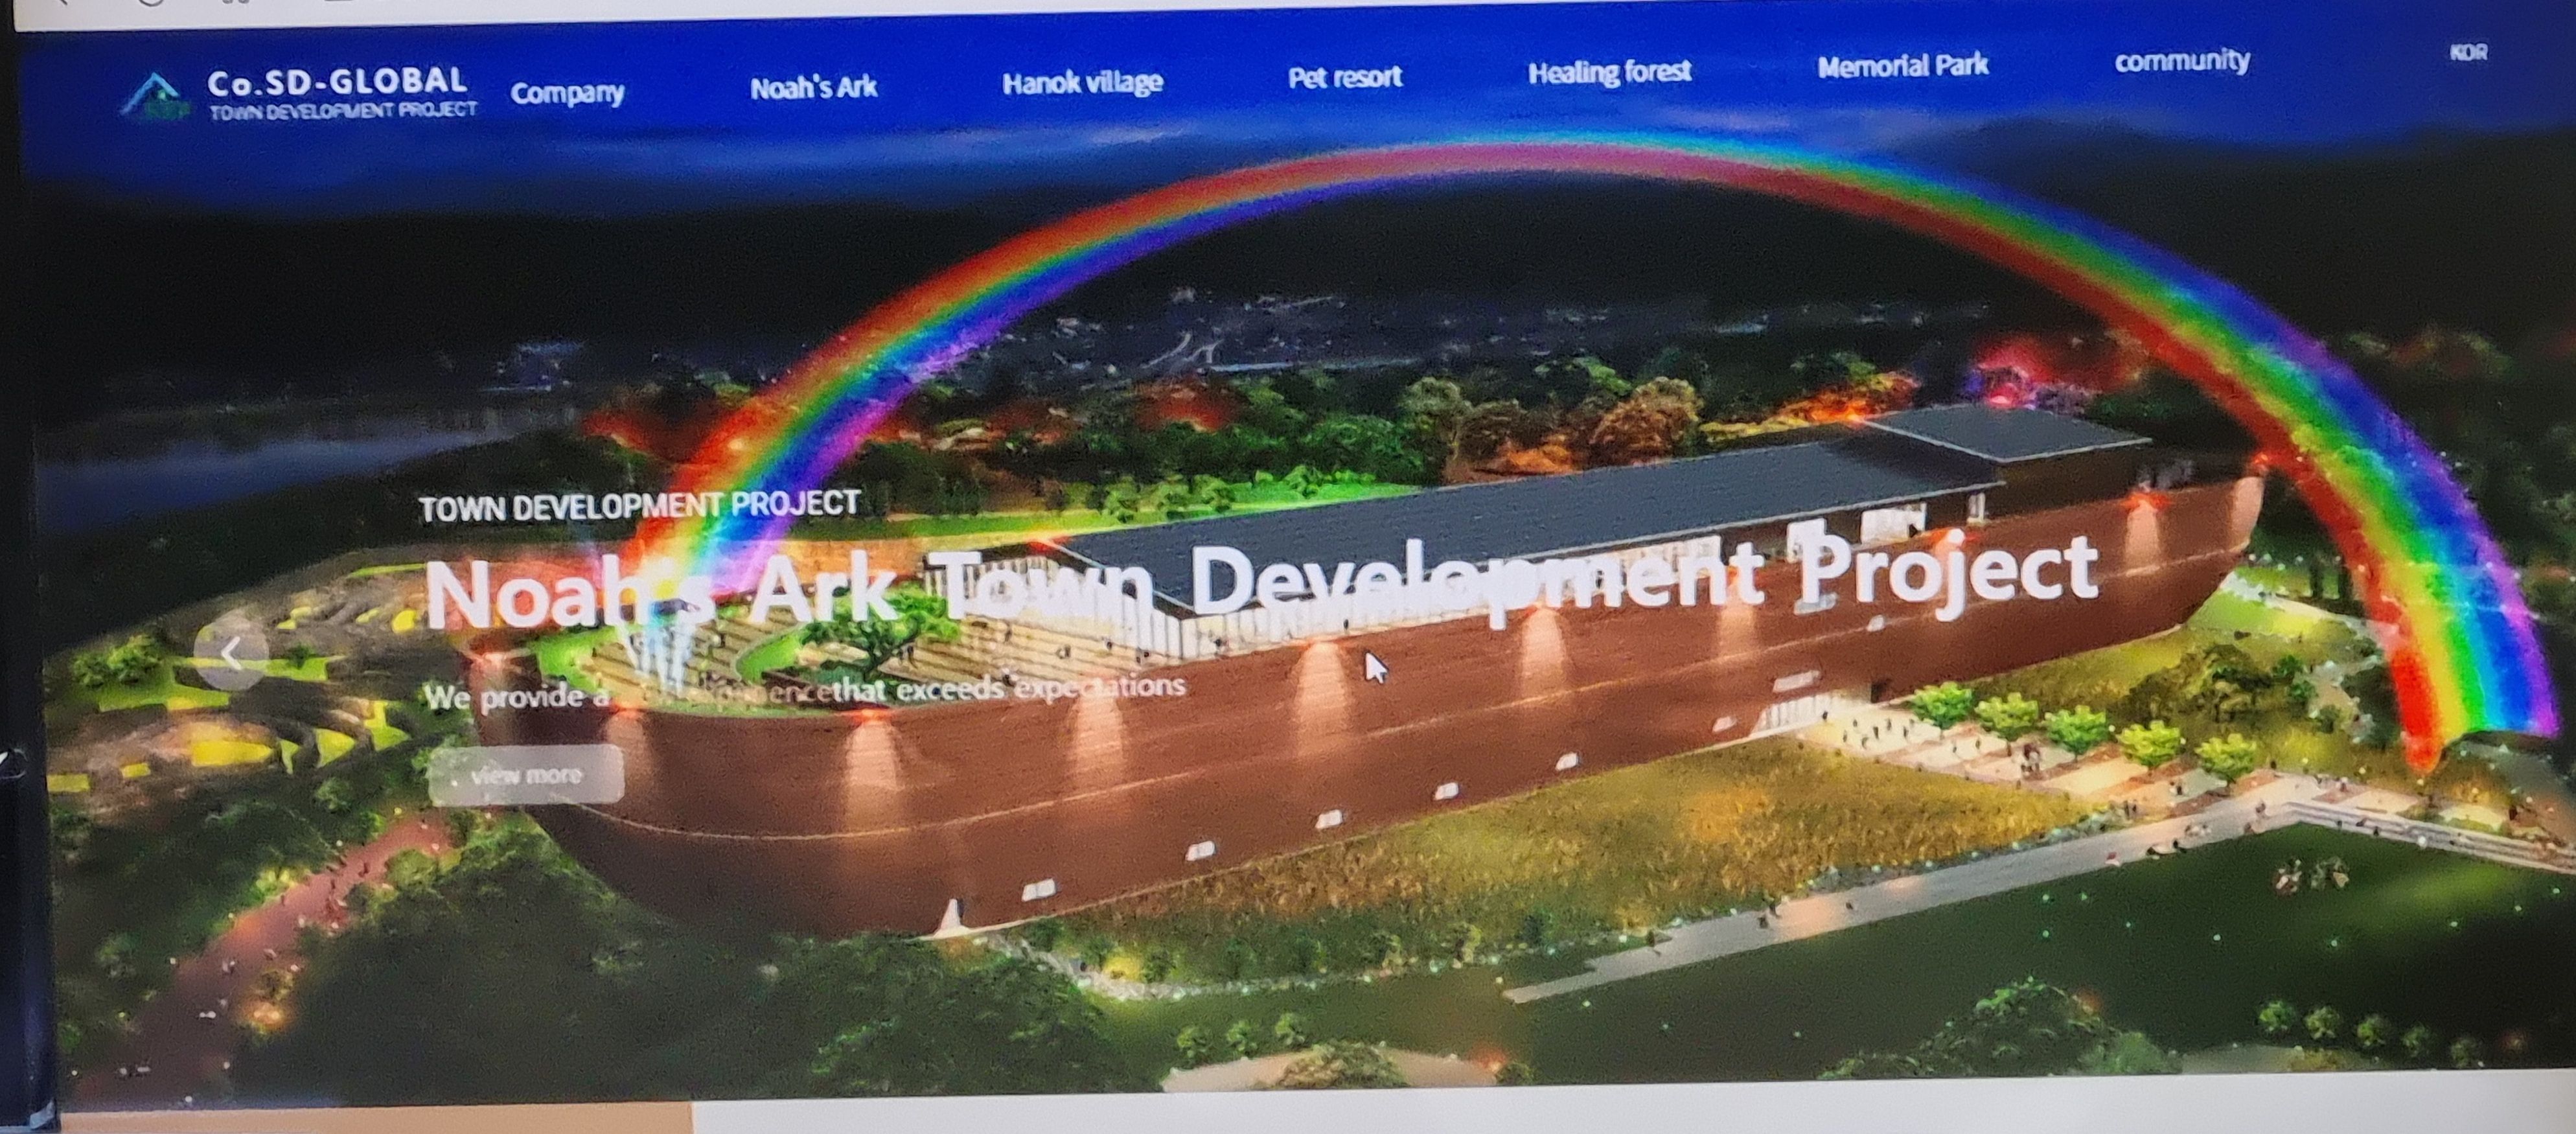Go to the Hanok village page
2576x1134 pixels.
pos(1082,82)
